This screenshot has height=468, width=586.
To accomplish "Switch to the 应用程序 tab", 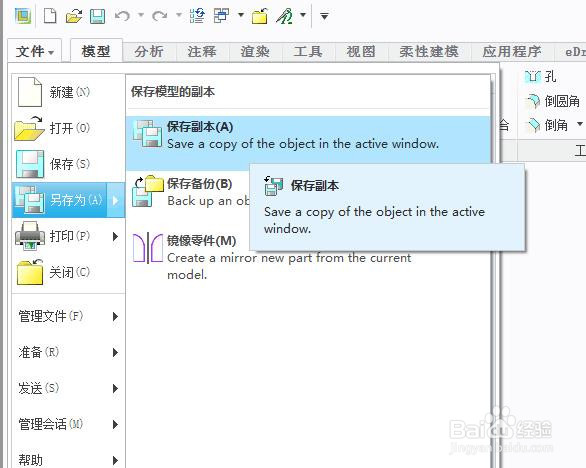I will (512, 51).
